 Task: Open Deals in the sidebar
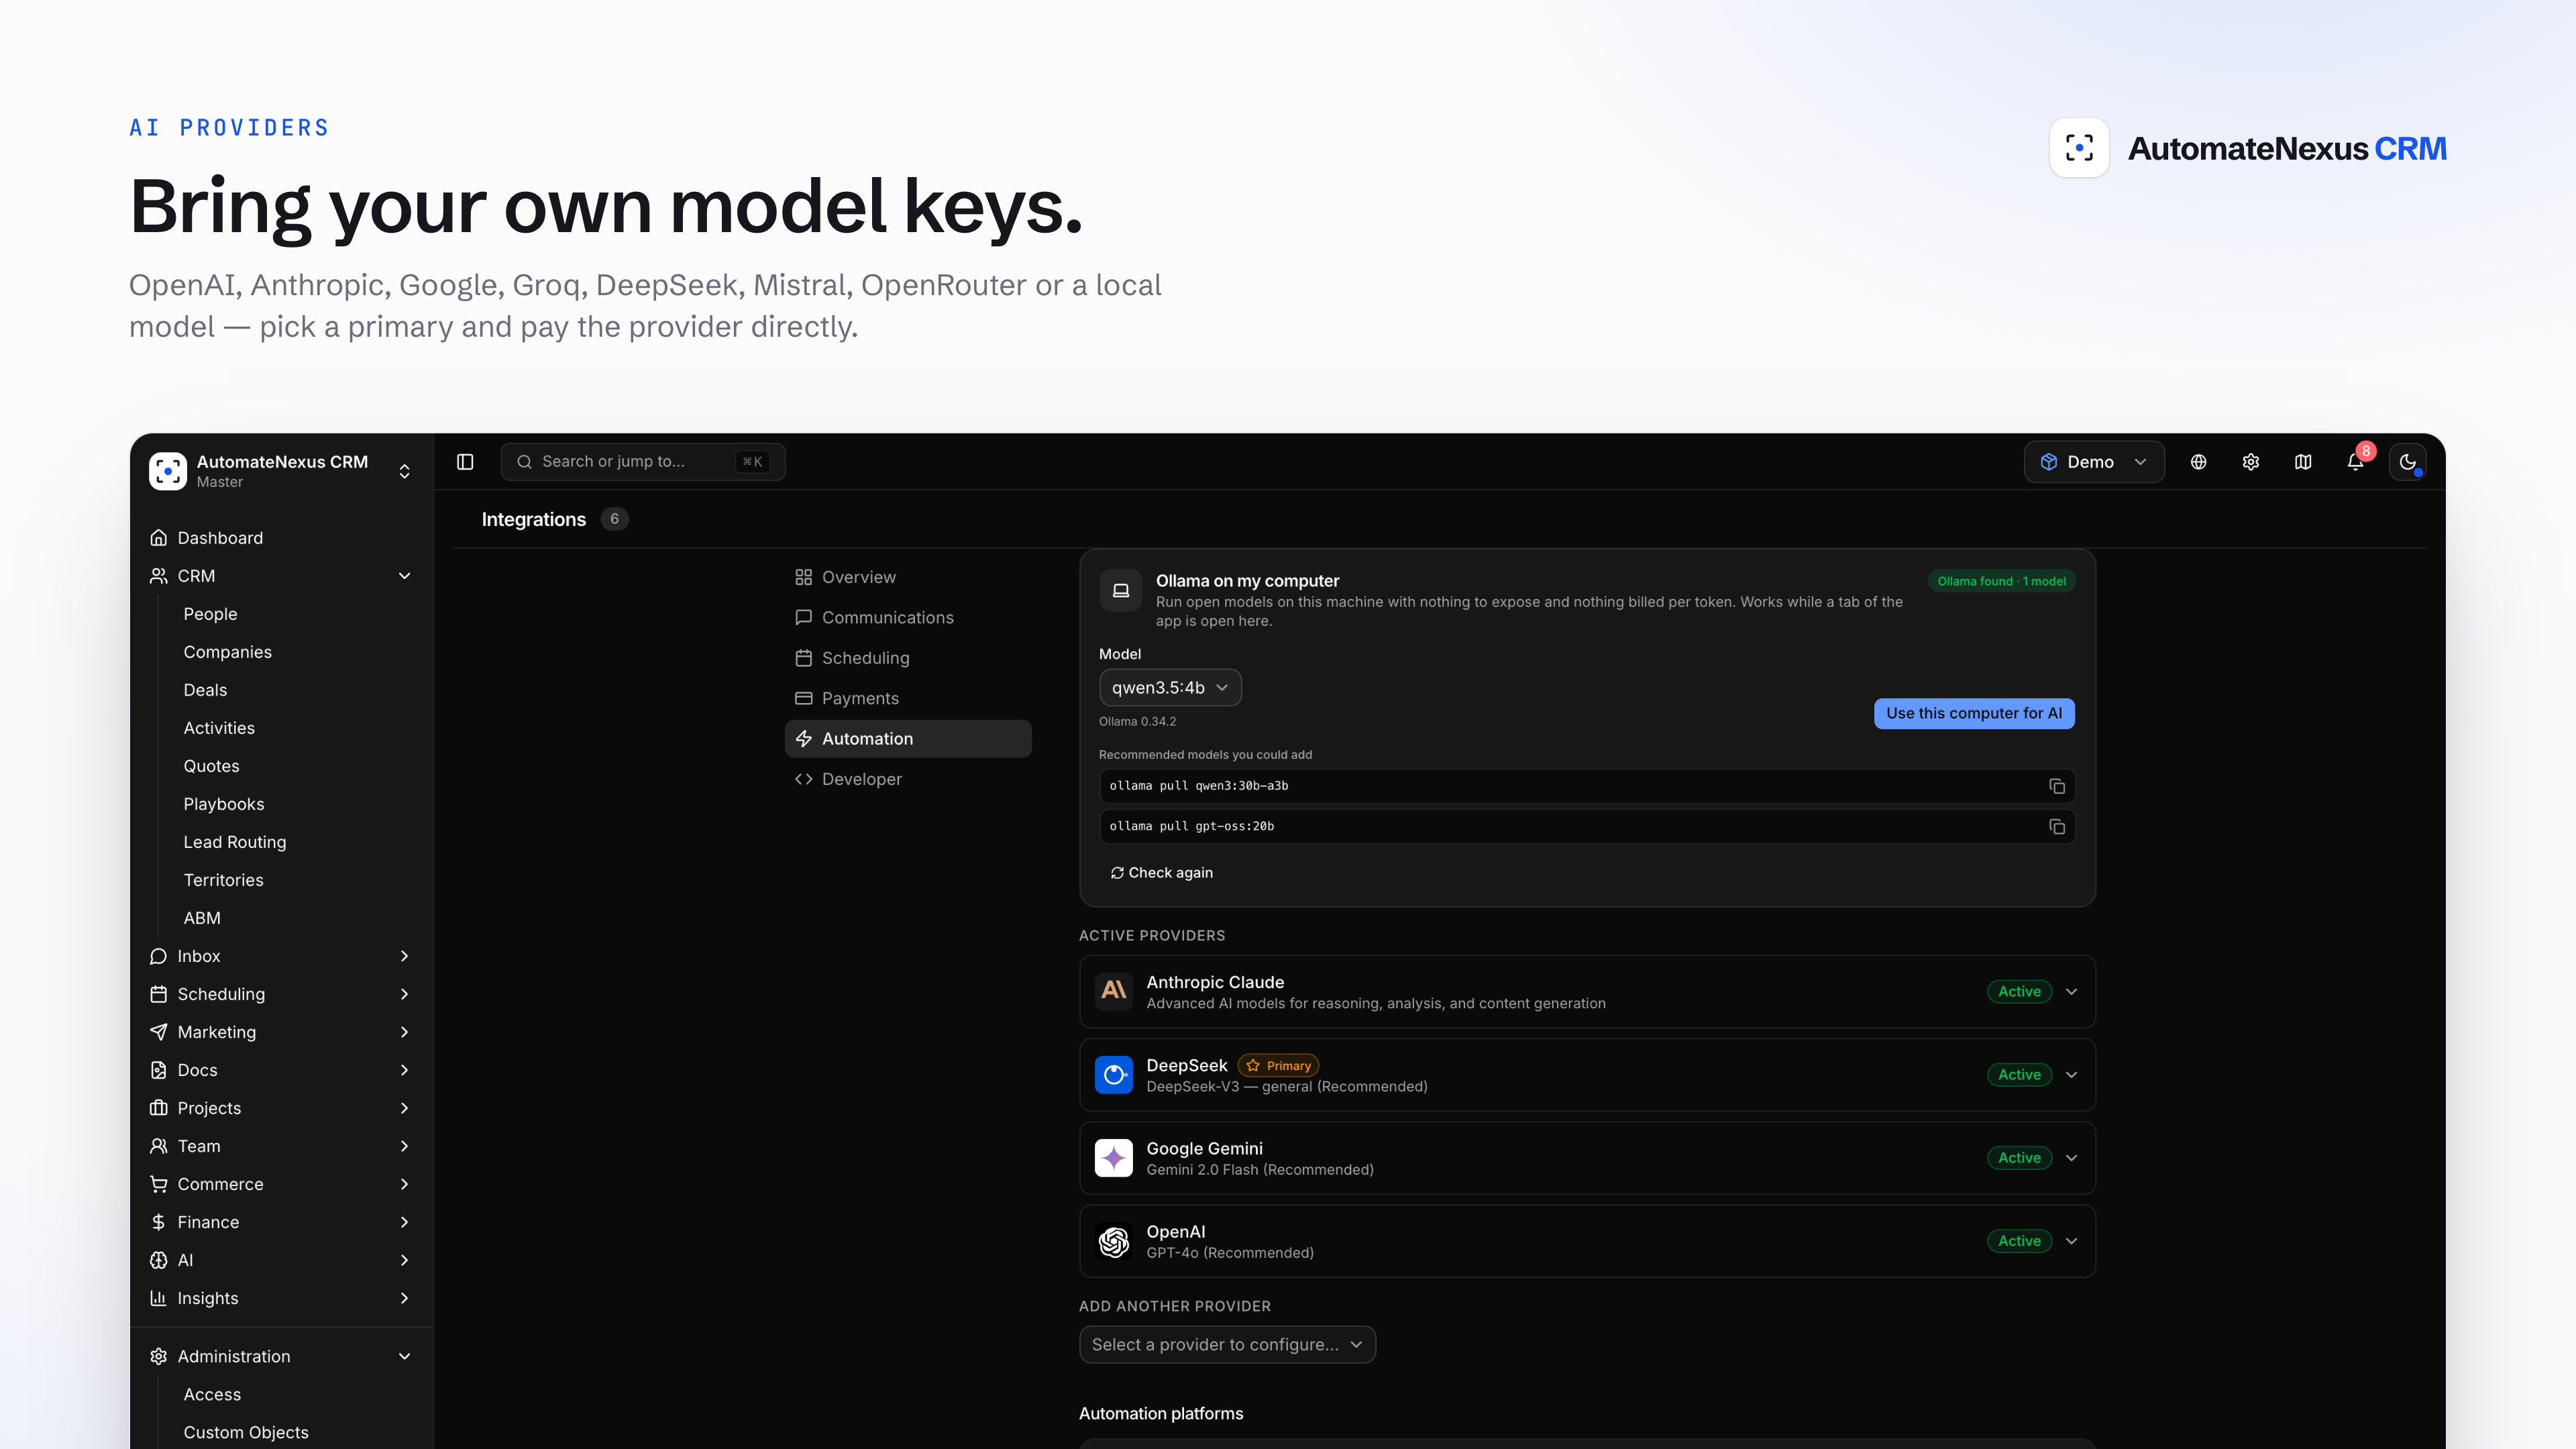(x=205, y=690)
